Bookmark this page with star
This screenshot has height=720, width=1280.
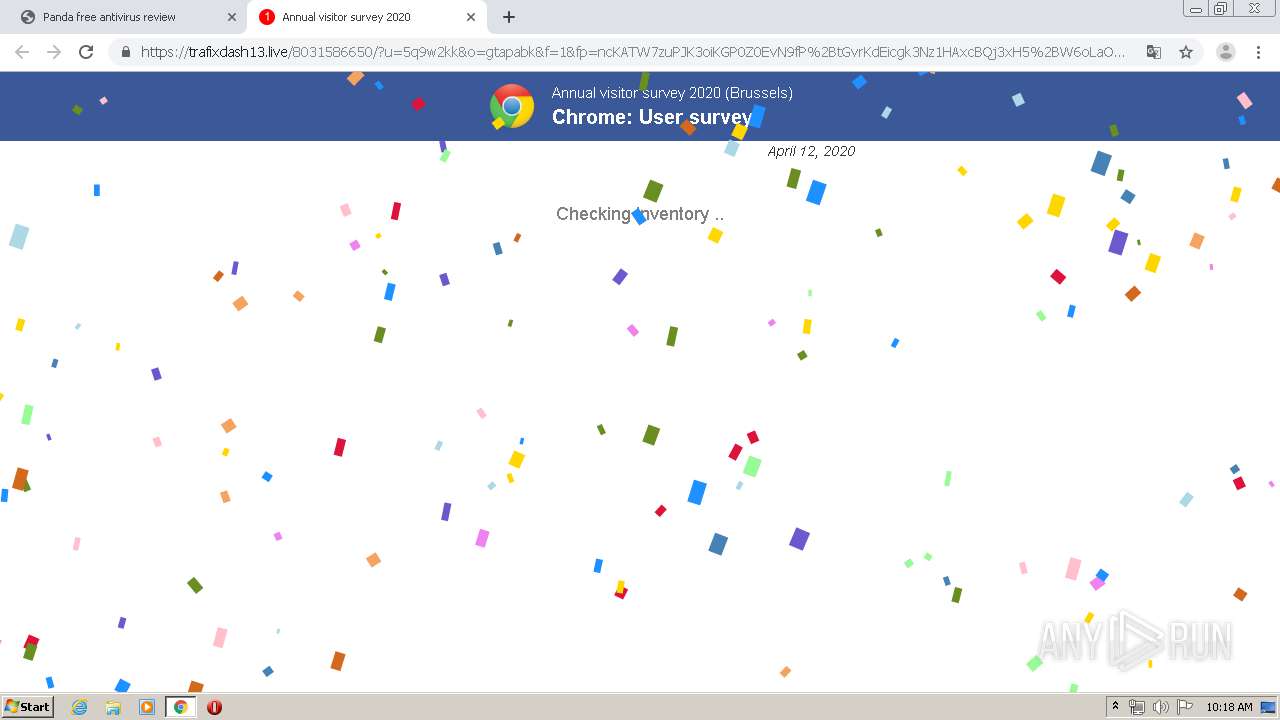(1186, 52)
